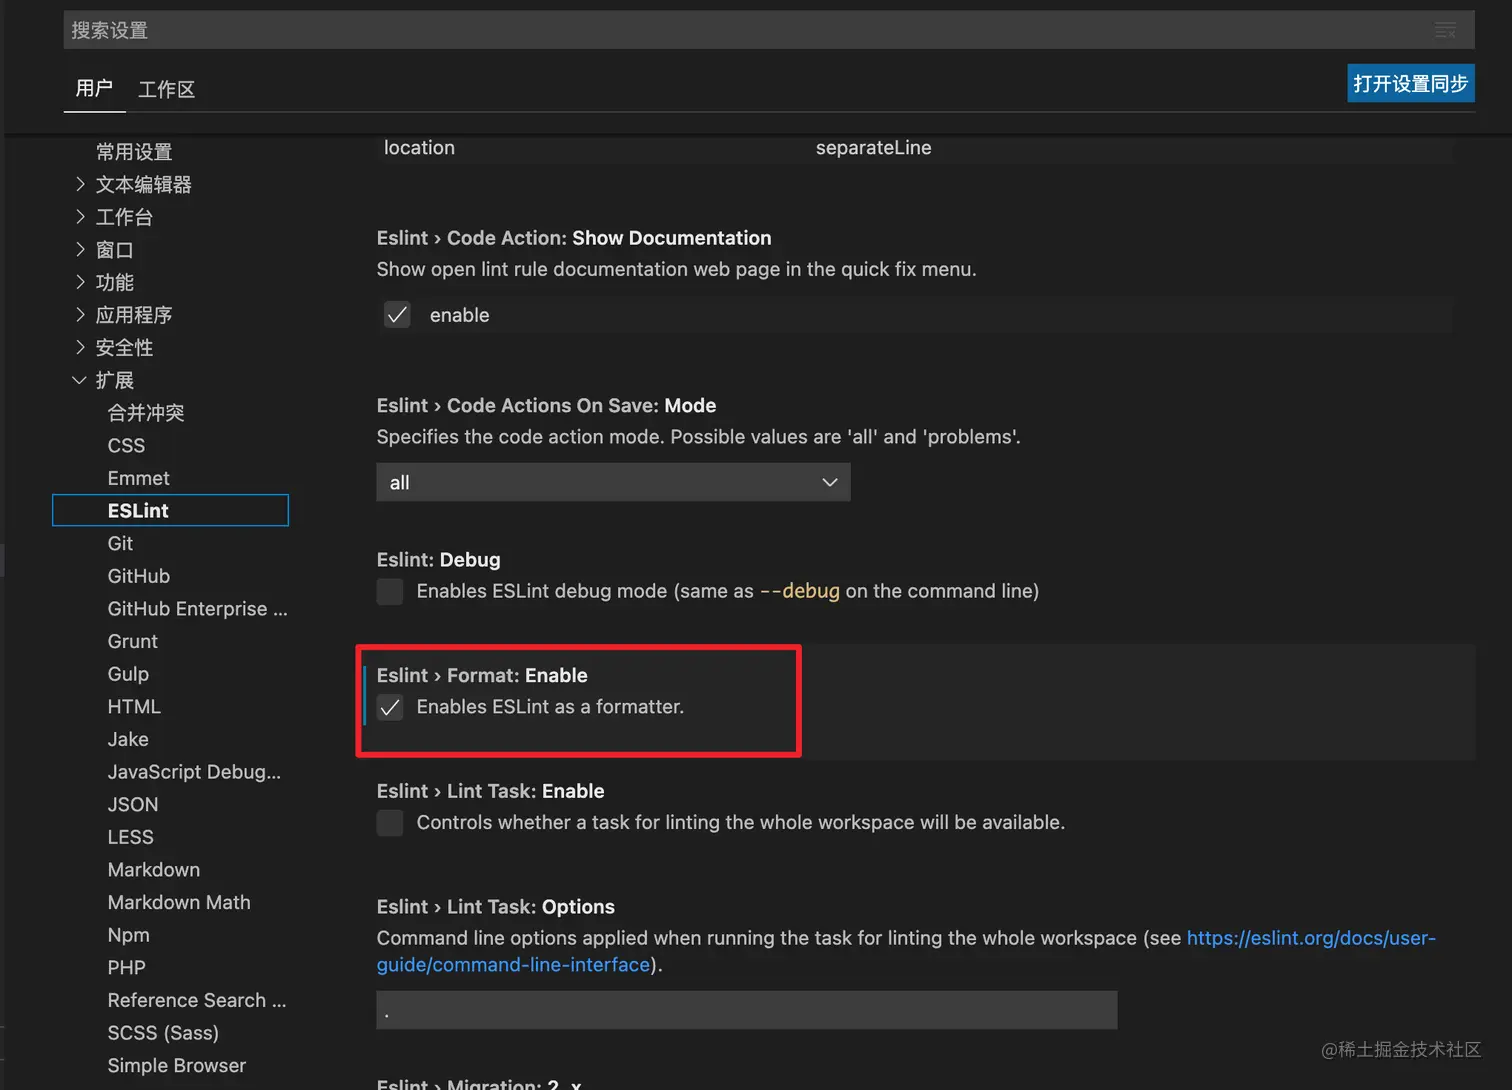Enable ESLint debug mode checkbox

click(x=390, y=591)
